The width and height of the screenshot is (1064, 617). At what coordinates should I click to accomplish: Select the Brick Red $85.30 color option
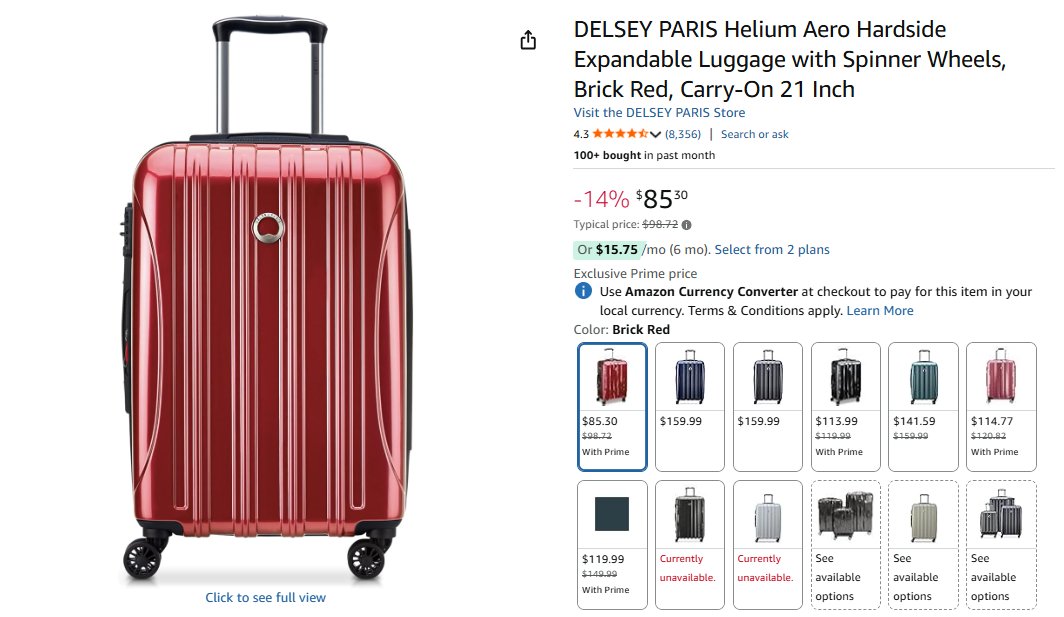click(x=612, y=407)
